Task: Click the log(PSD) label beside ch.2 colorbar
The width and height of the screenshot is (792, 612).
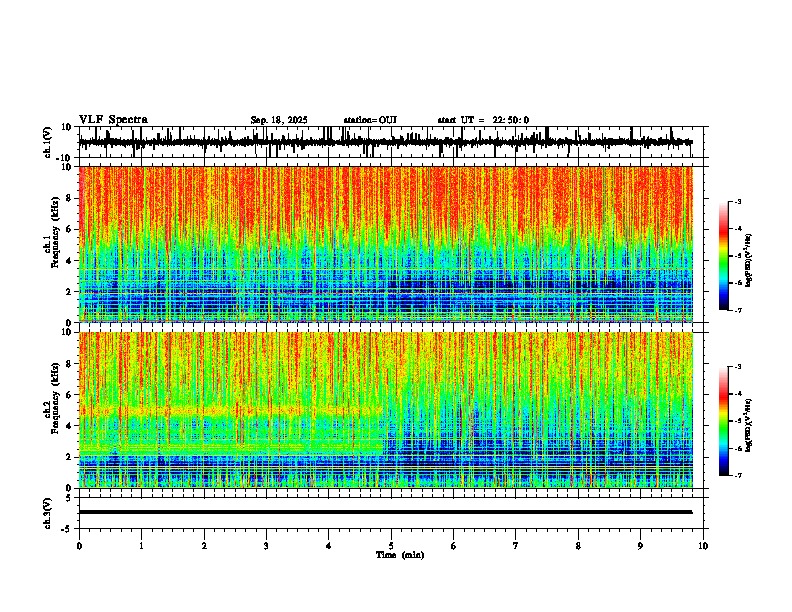Action: pos(749,425)
